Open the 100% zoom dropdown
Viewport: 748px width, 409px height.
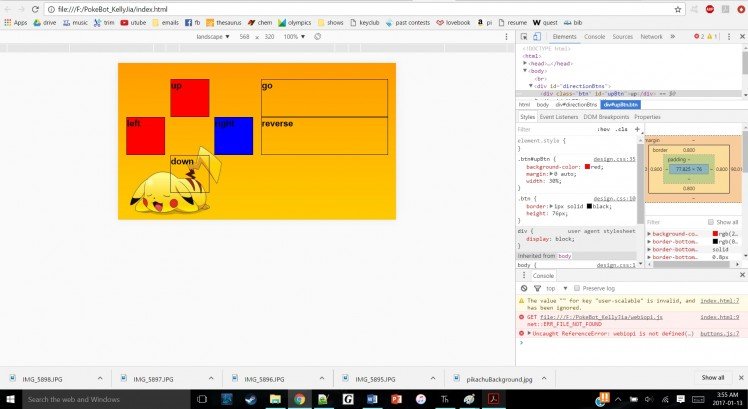294,36
